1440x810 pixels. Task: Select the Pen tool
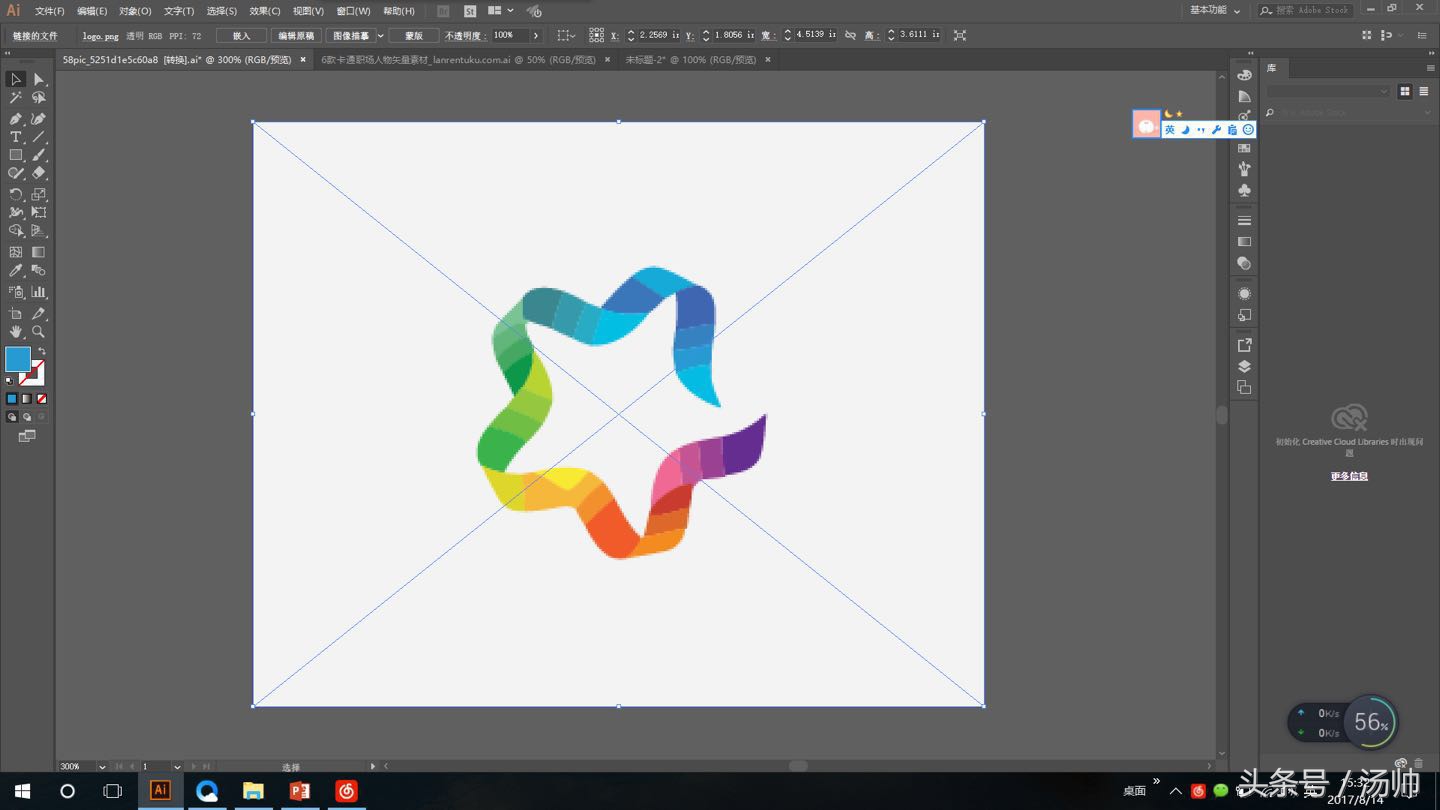coord(16,118)
